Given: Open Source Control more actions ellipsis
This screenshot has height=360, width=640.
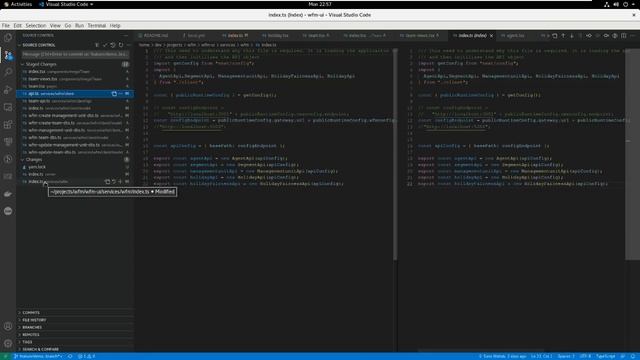Looking at the screenshot, I should coord(128,45).
